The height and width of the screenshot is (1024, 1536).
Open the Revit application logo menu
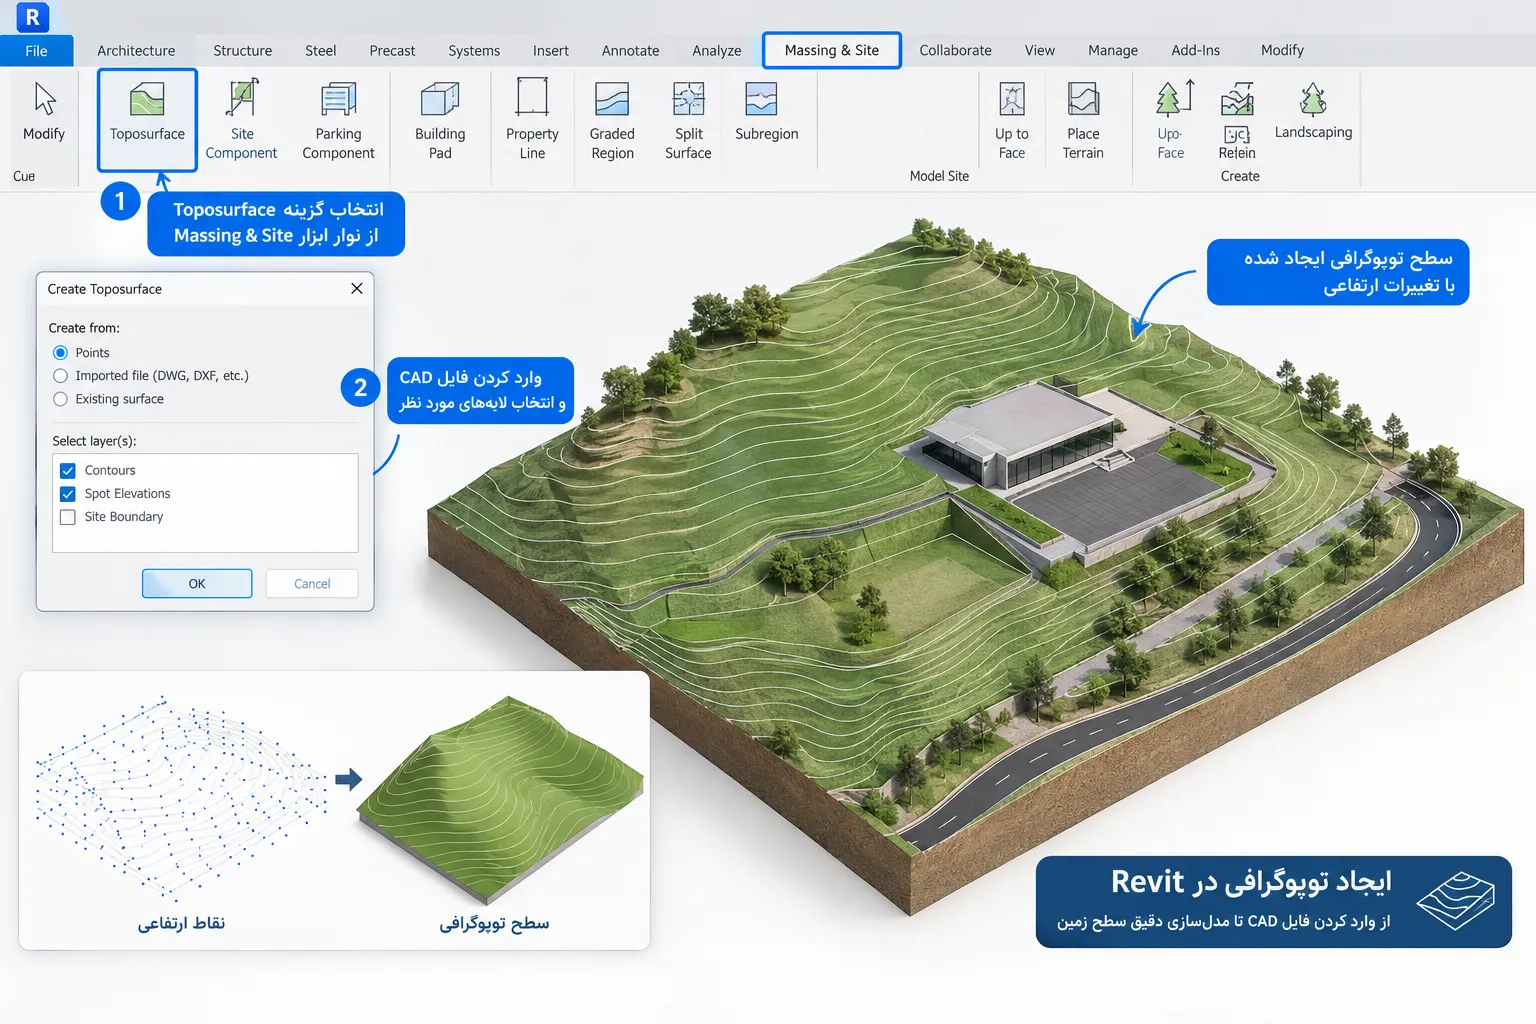pos(32,17)
